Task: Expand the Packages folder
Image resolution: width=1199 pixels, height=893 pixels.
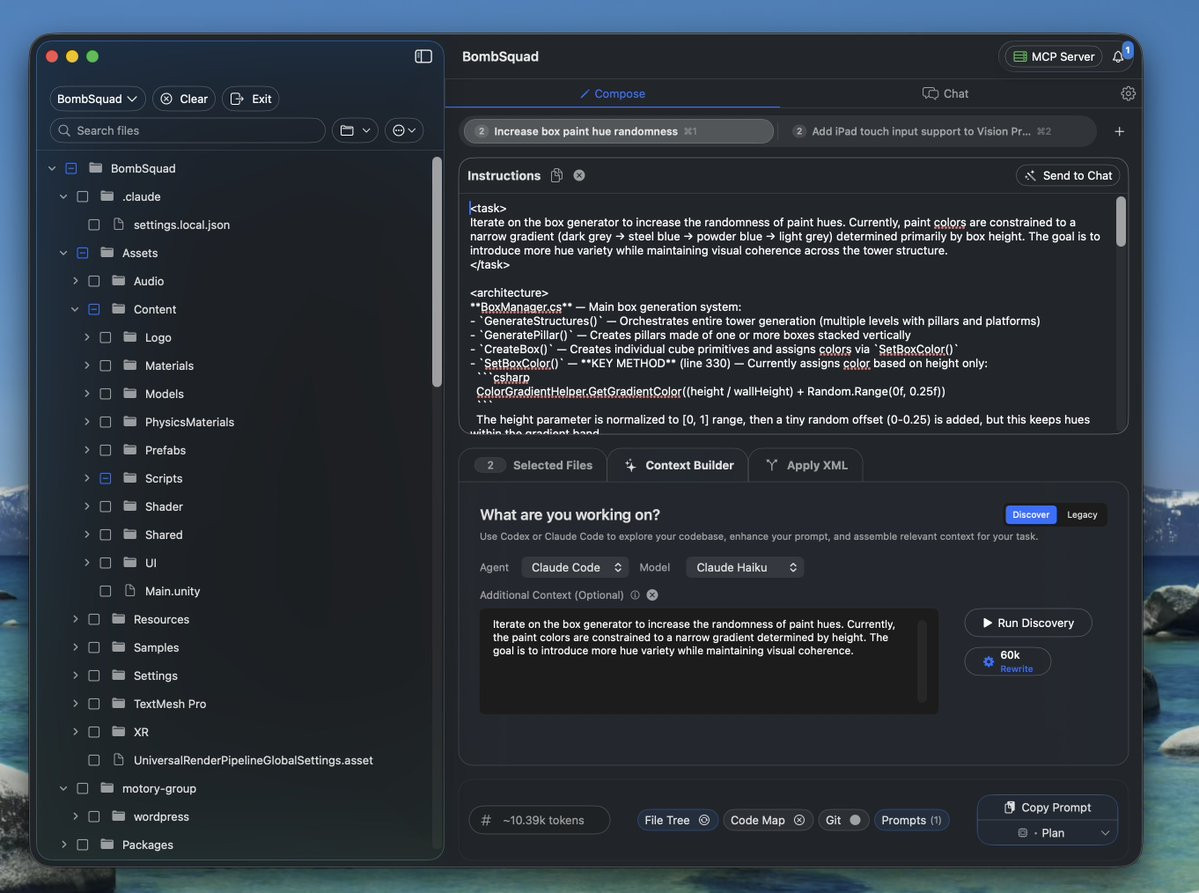Action: pos(63,845)
